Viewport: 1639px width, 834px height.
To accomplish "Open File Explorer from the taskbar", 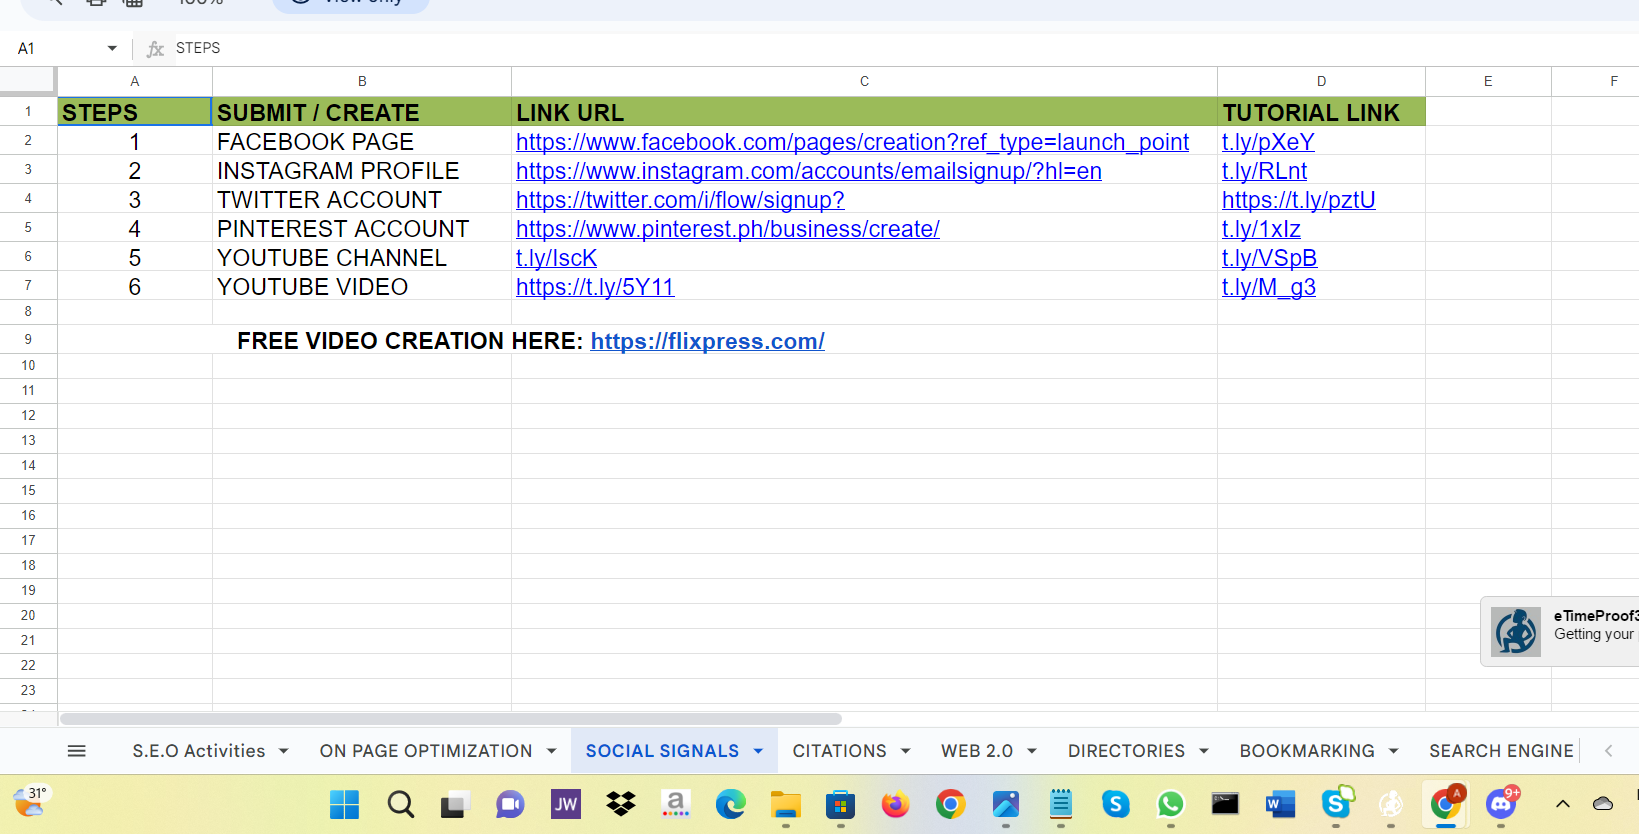I will pos(786,804).
